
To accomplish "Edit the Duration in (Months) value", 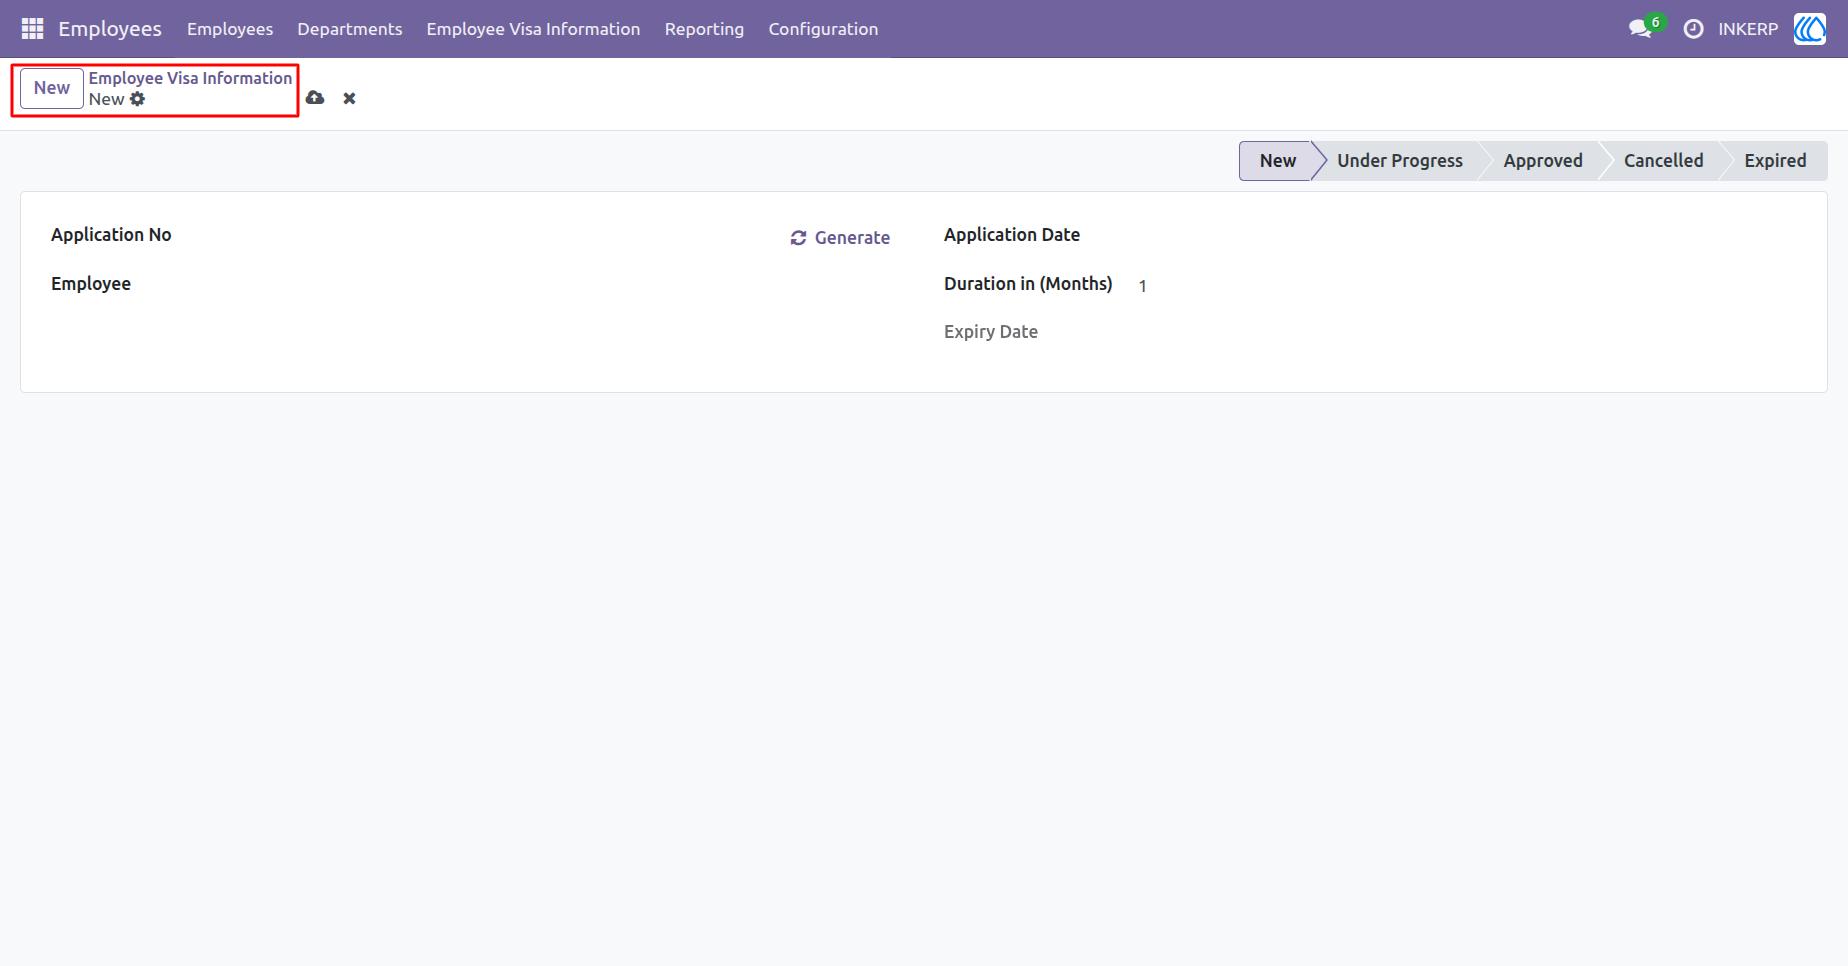I will pos(1467,286).
